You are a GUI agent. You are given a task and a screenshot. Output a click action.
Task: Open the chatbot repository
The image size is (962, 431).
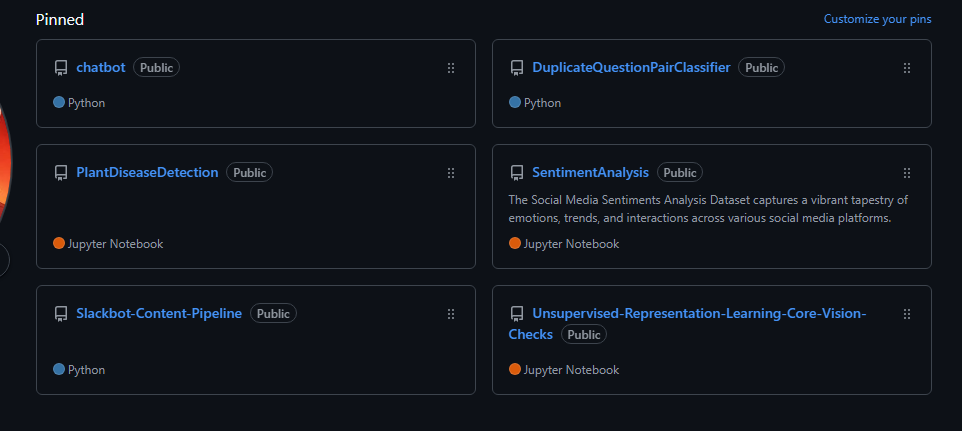[101, 68]
